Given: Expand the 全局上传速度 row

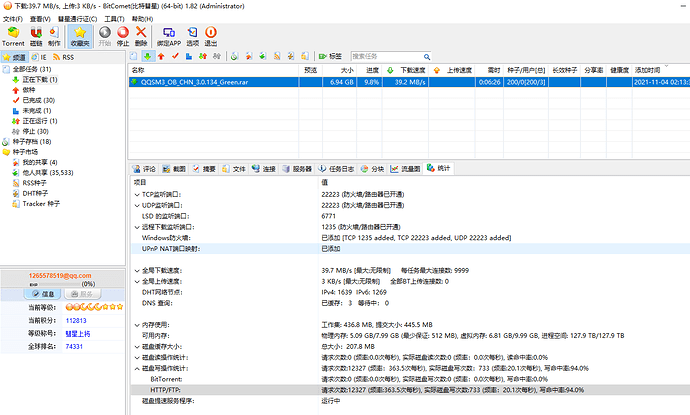Looking at the screenshot, I should pos(137,282).
